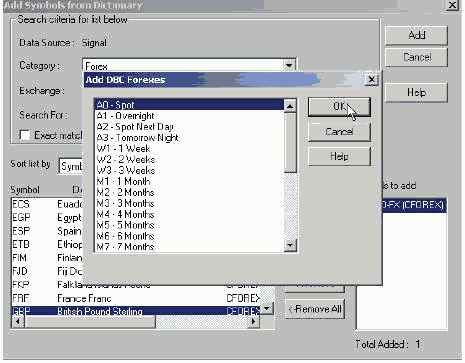Image resolution: width=465 pixels, height=363 pixels.
Task: Select M4 - 4 Months entry
Action: [189, 214]
